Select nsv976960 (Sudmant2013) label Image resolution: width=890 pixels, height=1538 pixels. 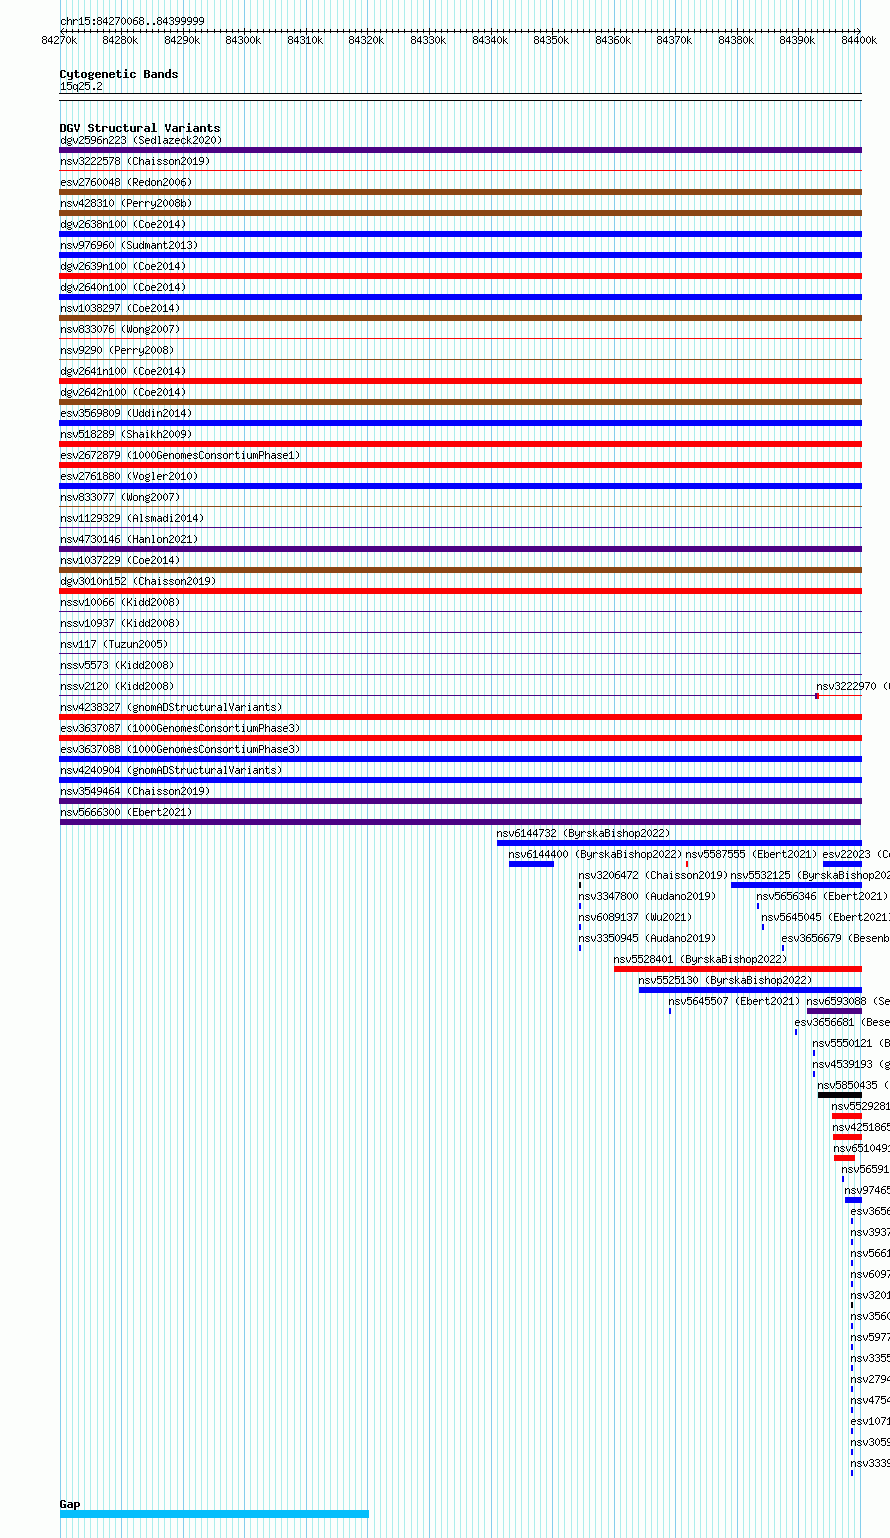pos(129,245)
